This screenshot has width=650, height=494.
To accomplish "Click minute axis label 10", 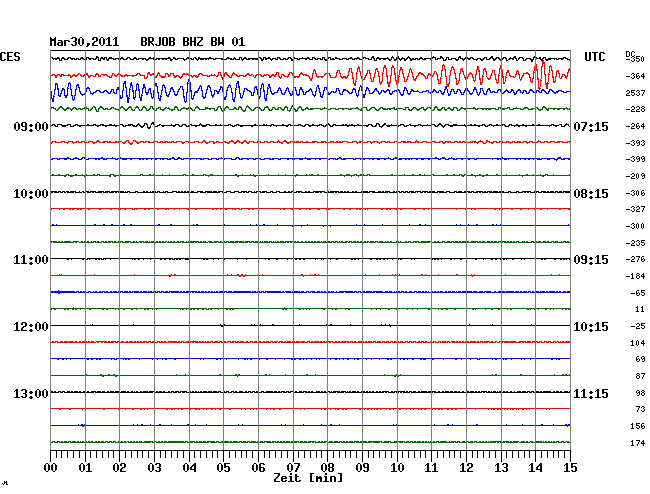I will 397,468.
